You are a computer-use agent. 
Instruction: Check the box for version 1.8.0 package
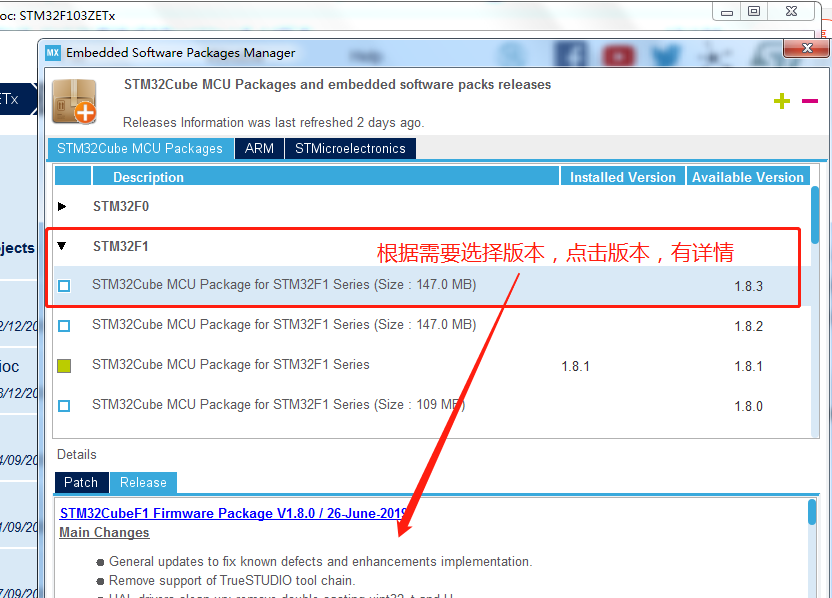click(64, 405)
